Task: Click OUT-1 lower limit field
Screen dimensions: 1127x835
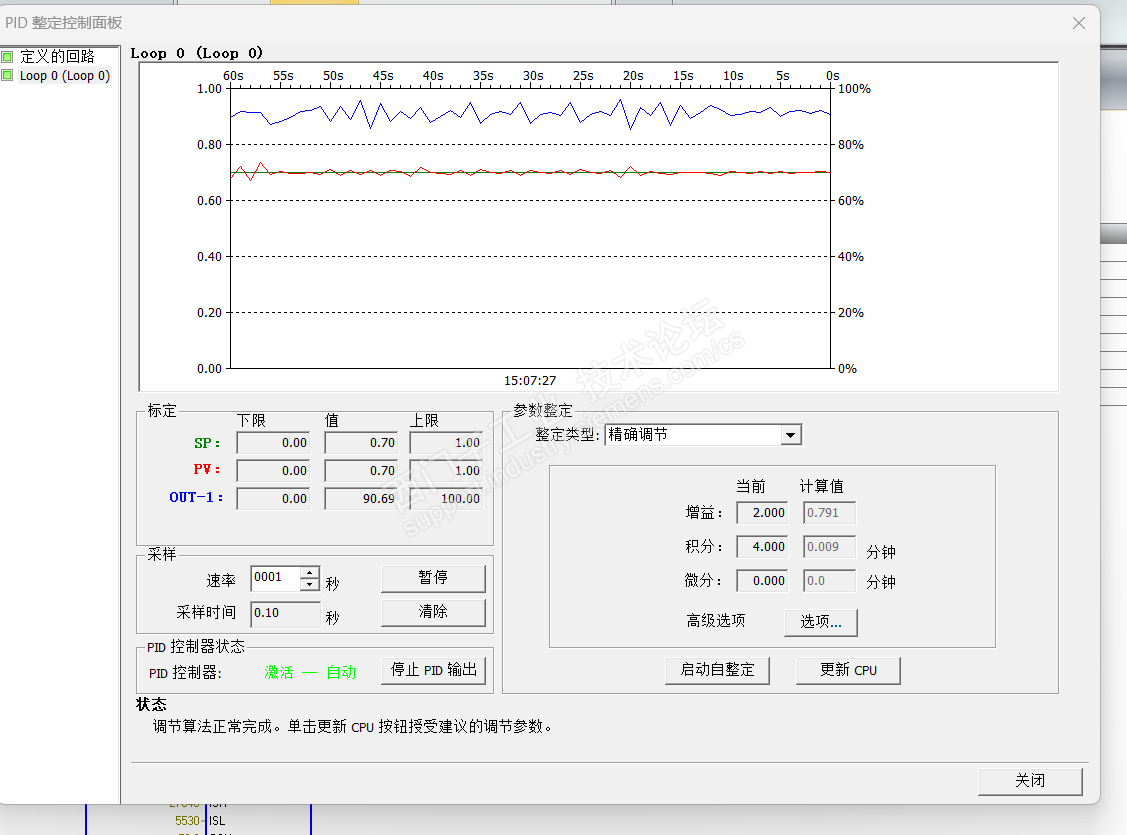Action: (273, 499)
